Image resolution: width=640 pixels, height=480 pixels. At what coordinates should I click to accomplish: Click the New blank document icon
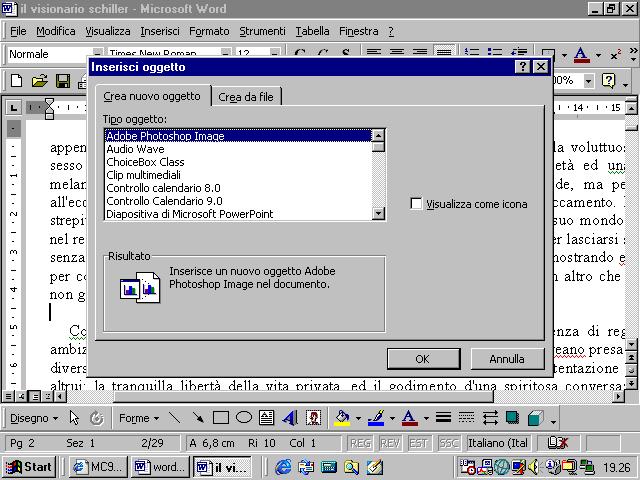tap(16, 81)
